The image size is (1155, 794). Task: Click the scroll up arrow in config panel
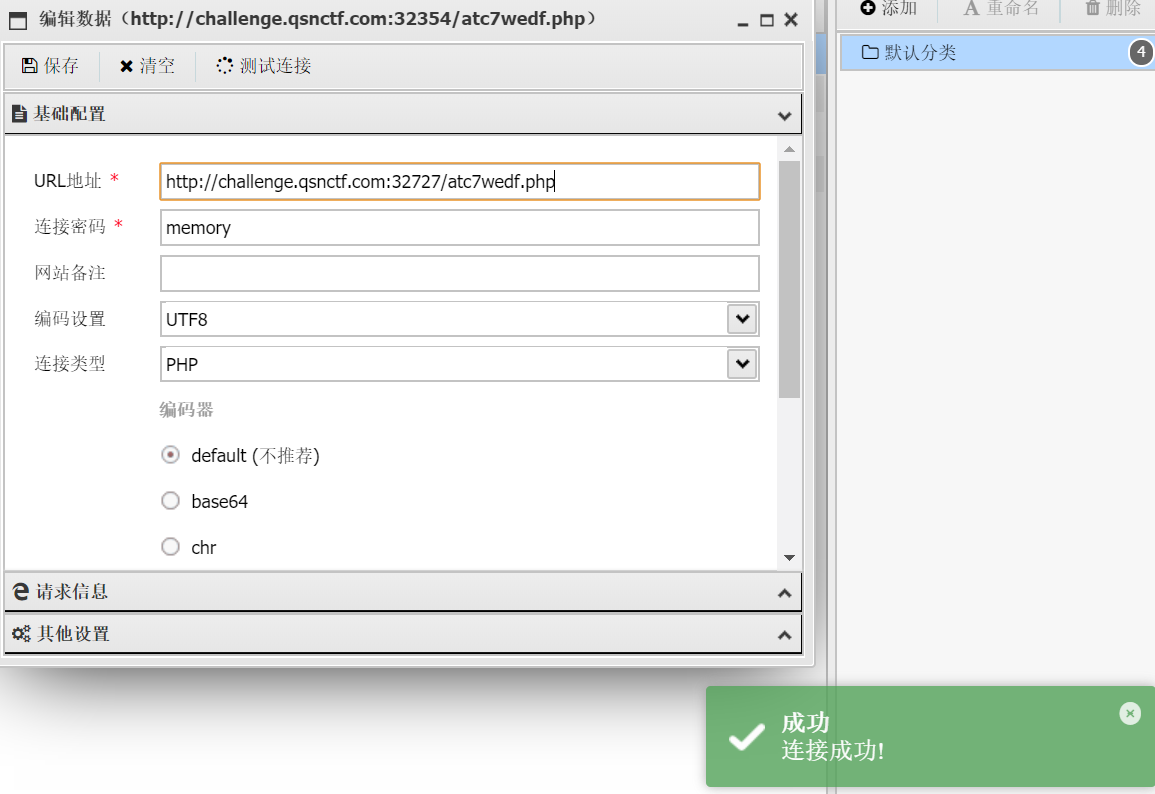coord(790,149)
